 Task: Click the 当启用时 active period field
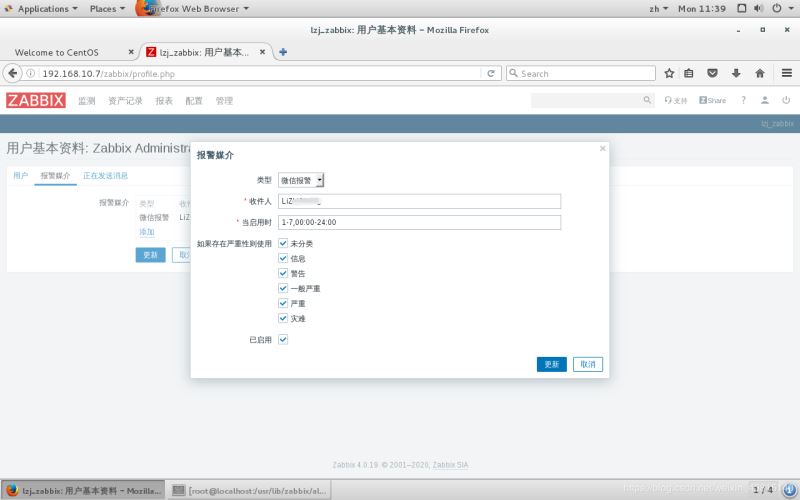(x=419, y=222)
